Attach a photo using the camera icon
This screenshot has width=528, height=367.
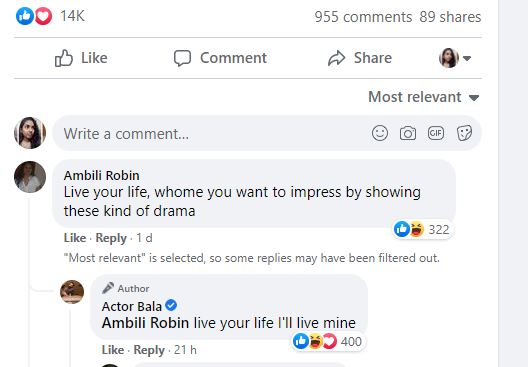pos(408,133)
